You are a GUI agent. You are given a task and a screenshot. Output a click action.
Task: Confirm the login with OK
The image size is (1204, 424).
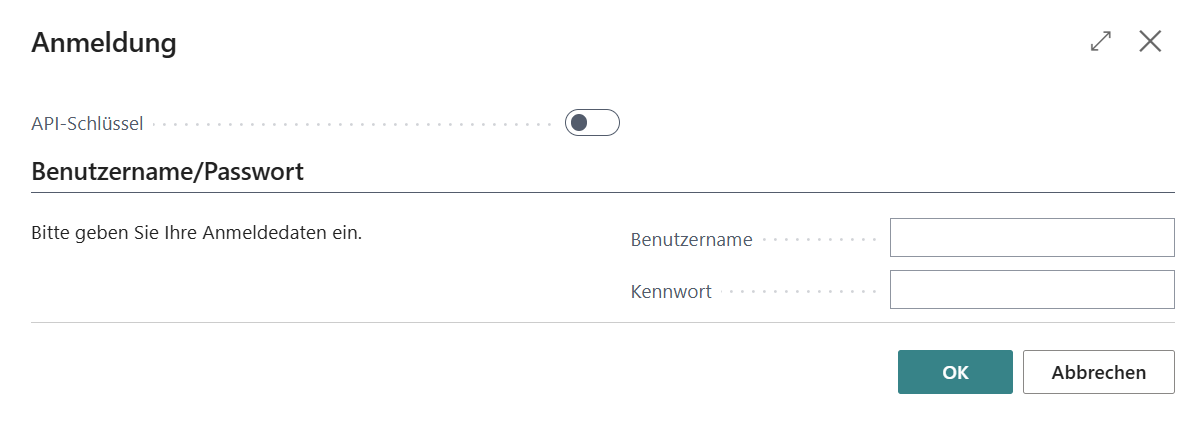click(955, 372)
